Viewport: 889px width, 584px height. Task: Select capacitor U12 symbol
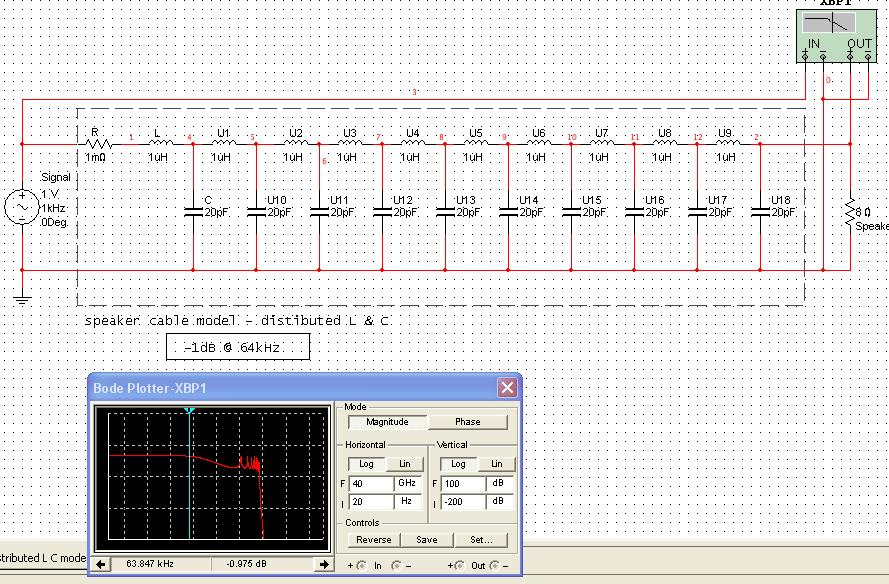coord(382,212)
